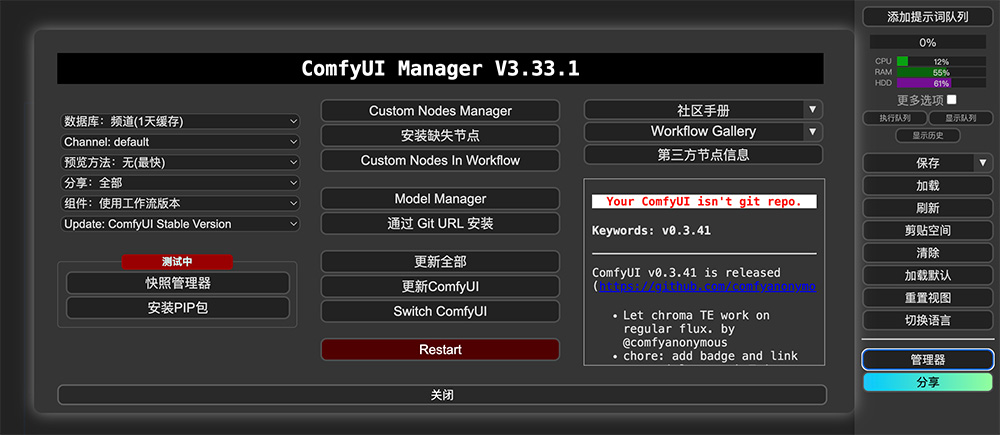Click the 清除 clear button

click(x=928, y=253)
